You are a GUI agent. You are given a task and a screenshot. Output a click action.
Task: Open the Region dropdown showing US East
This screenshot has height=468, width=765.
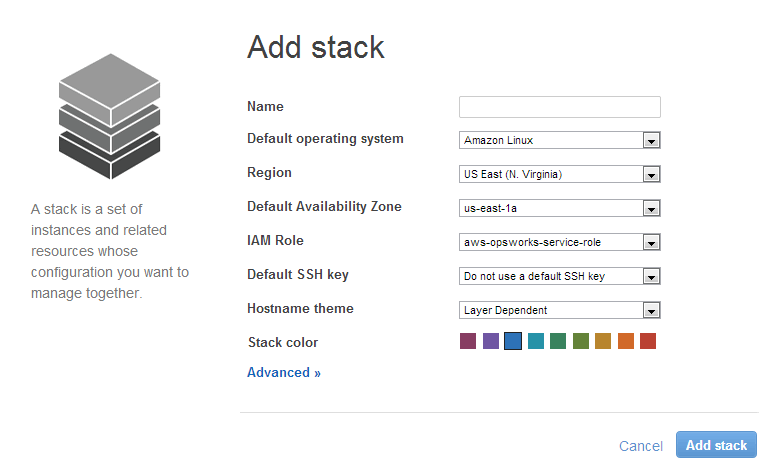(x=560, y=174)
